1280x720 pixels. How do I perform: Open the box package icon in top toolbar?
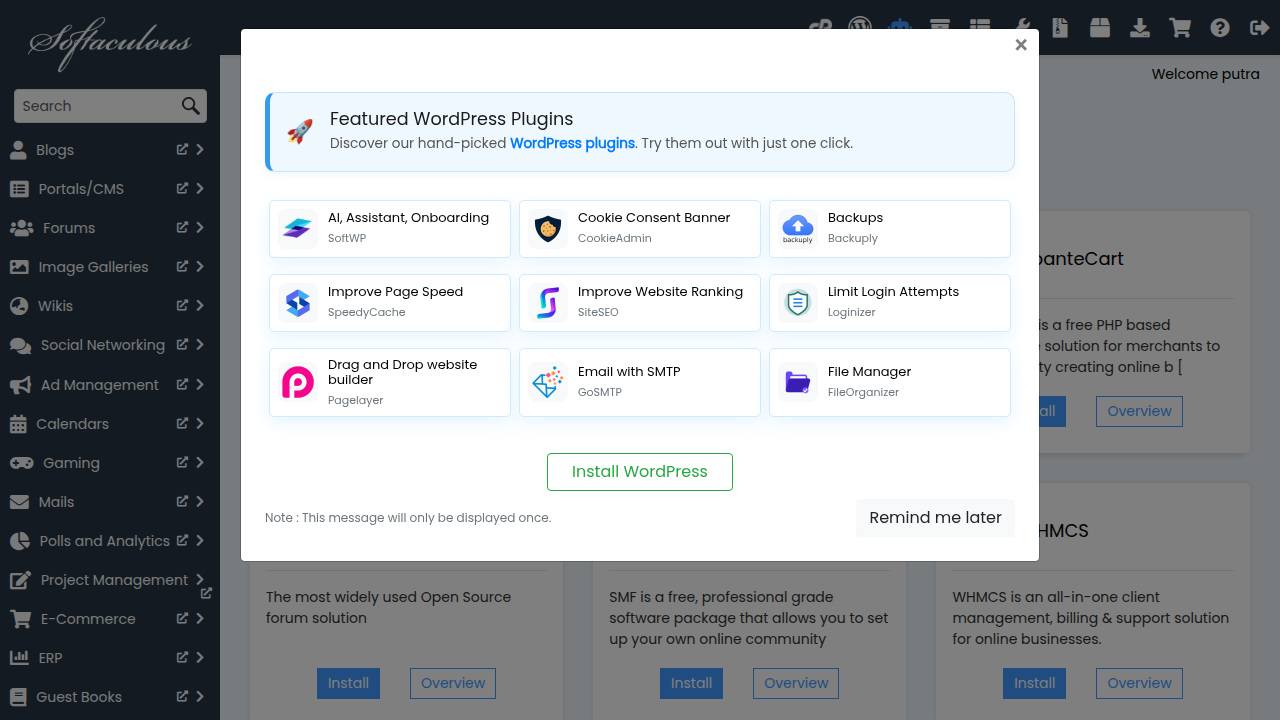click(1100, 28)
